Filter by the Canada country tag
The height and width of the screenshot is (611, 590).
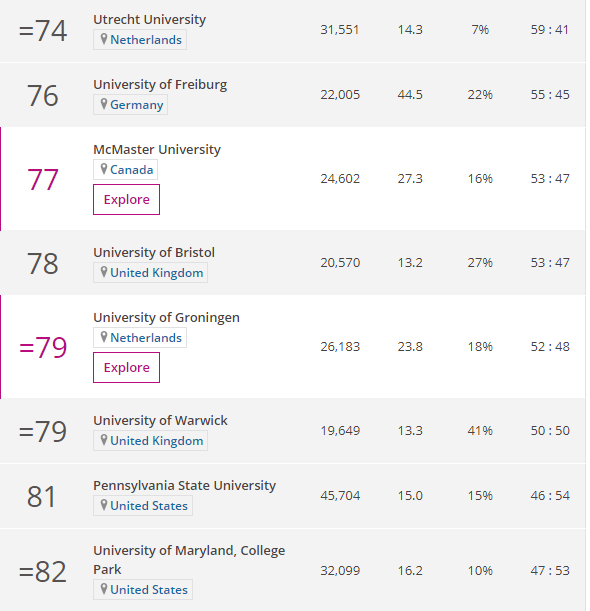125,170
